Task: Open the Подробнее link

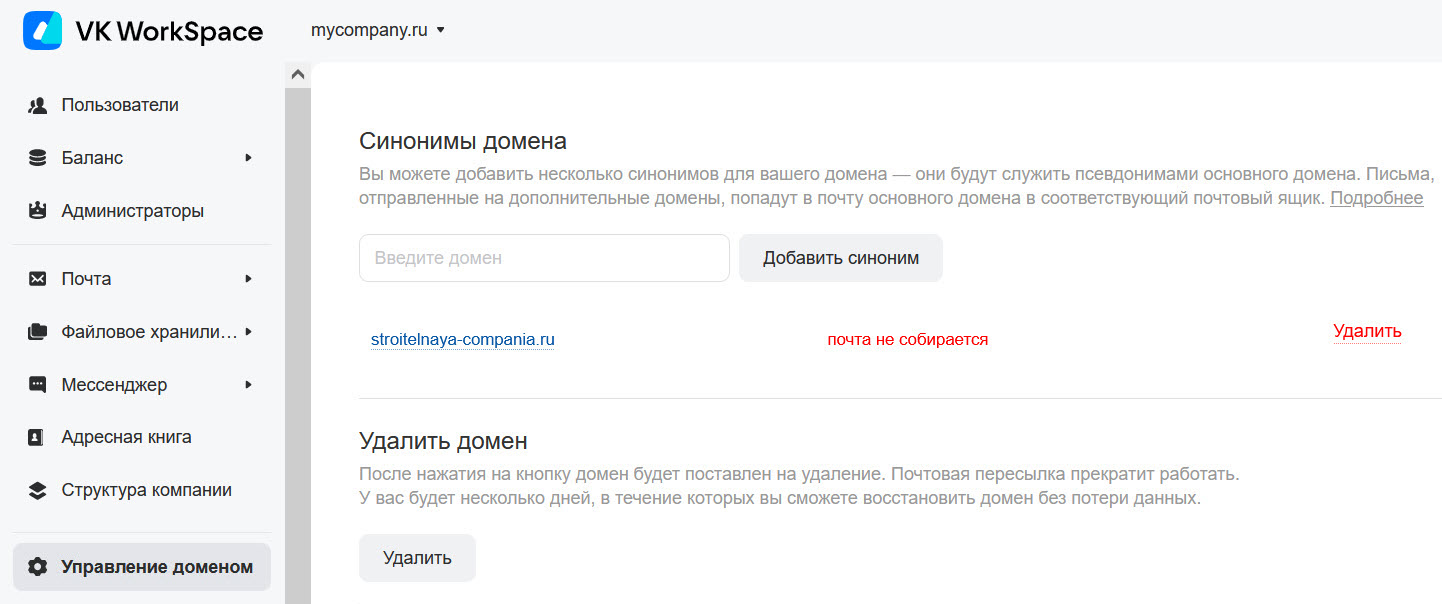Action: [x=1376, y=198]
